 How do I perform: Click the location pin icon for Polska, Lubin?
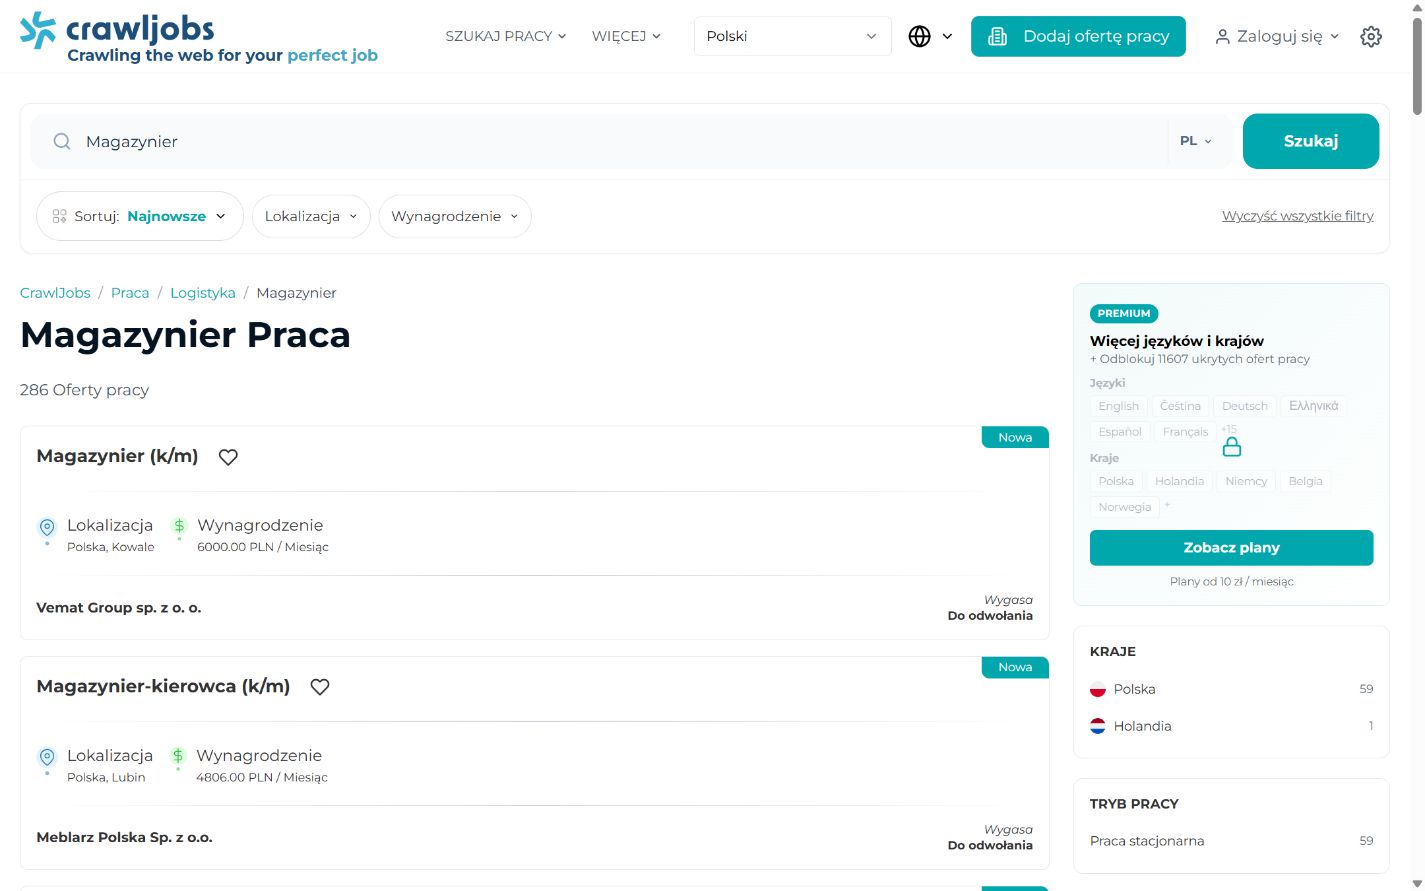point(47,758)
